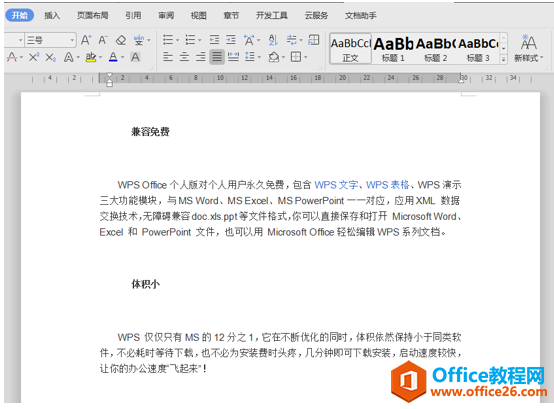Image resolution: width=554 pixels, height=409 pixels.
Task: Expand the styles gallery list
Action: click(504, 59)
